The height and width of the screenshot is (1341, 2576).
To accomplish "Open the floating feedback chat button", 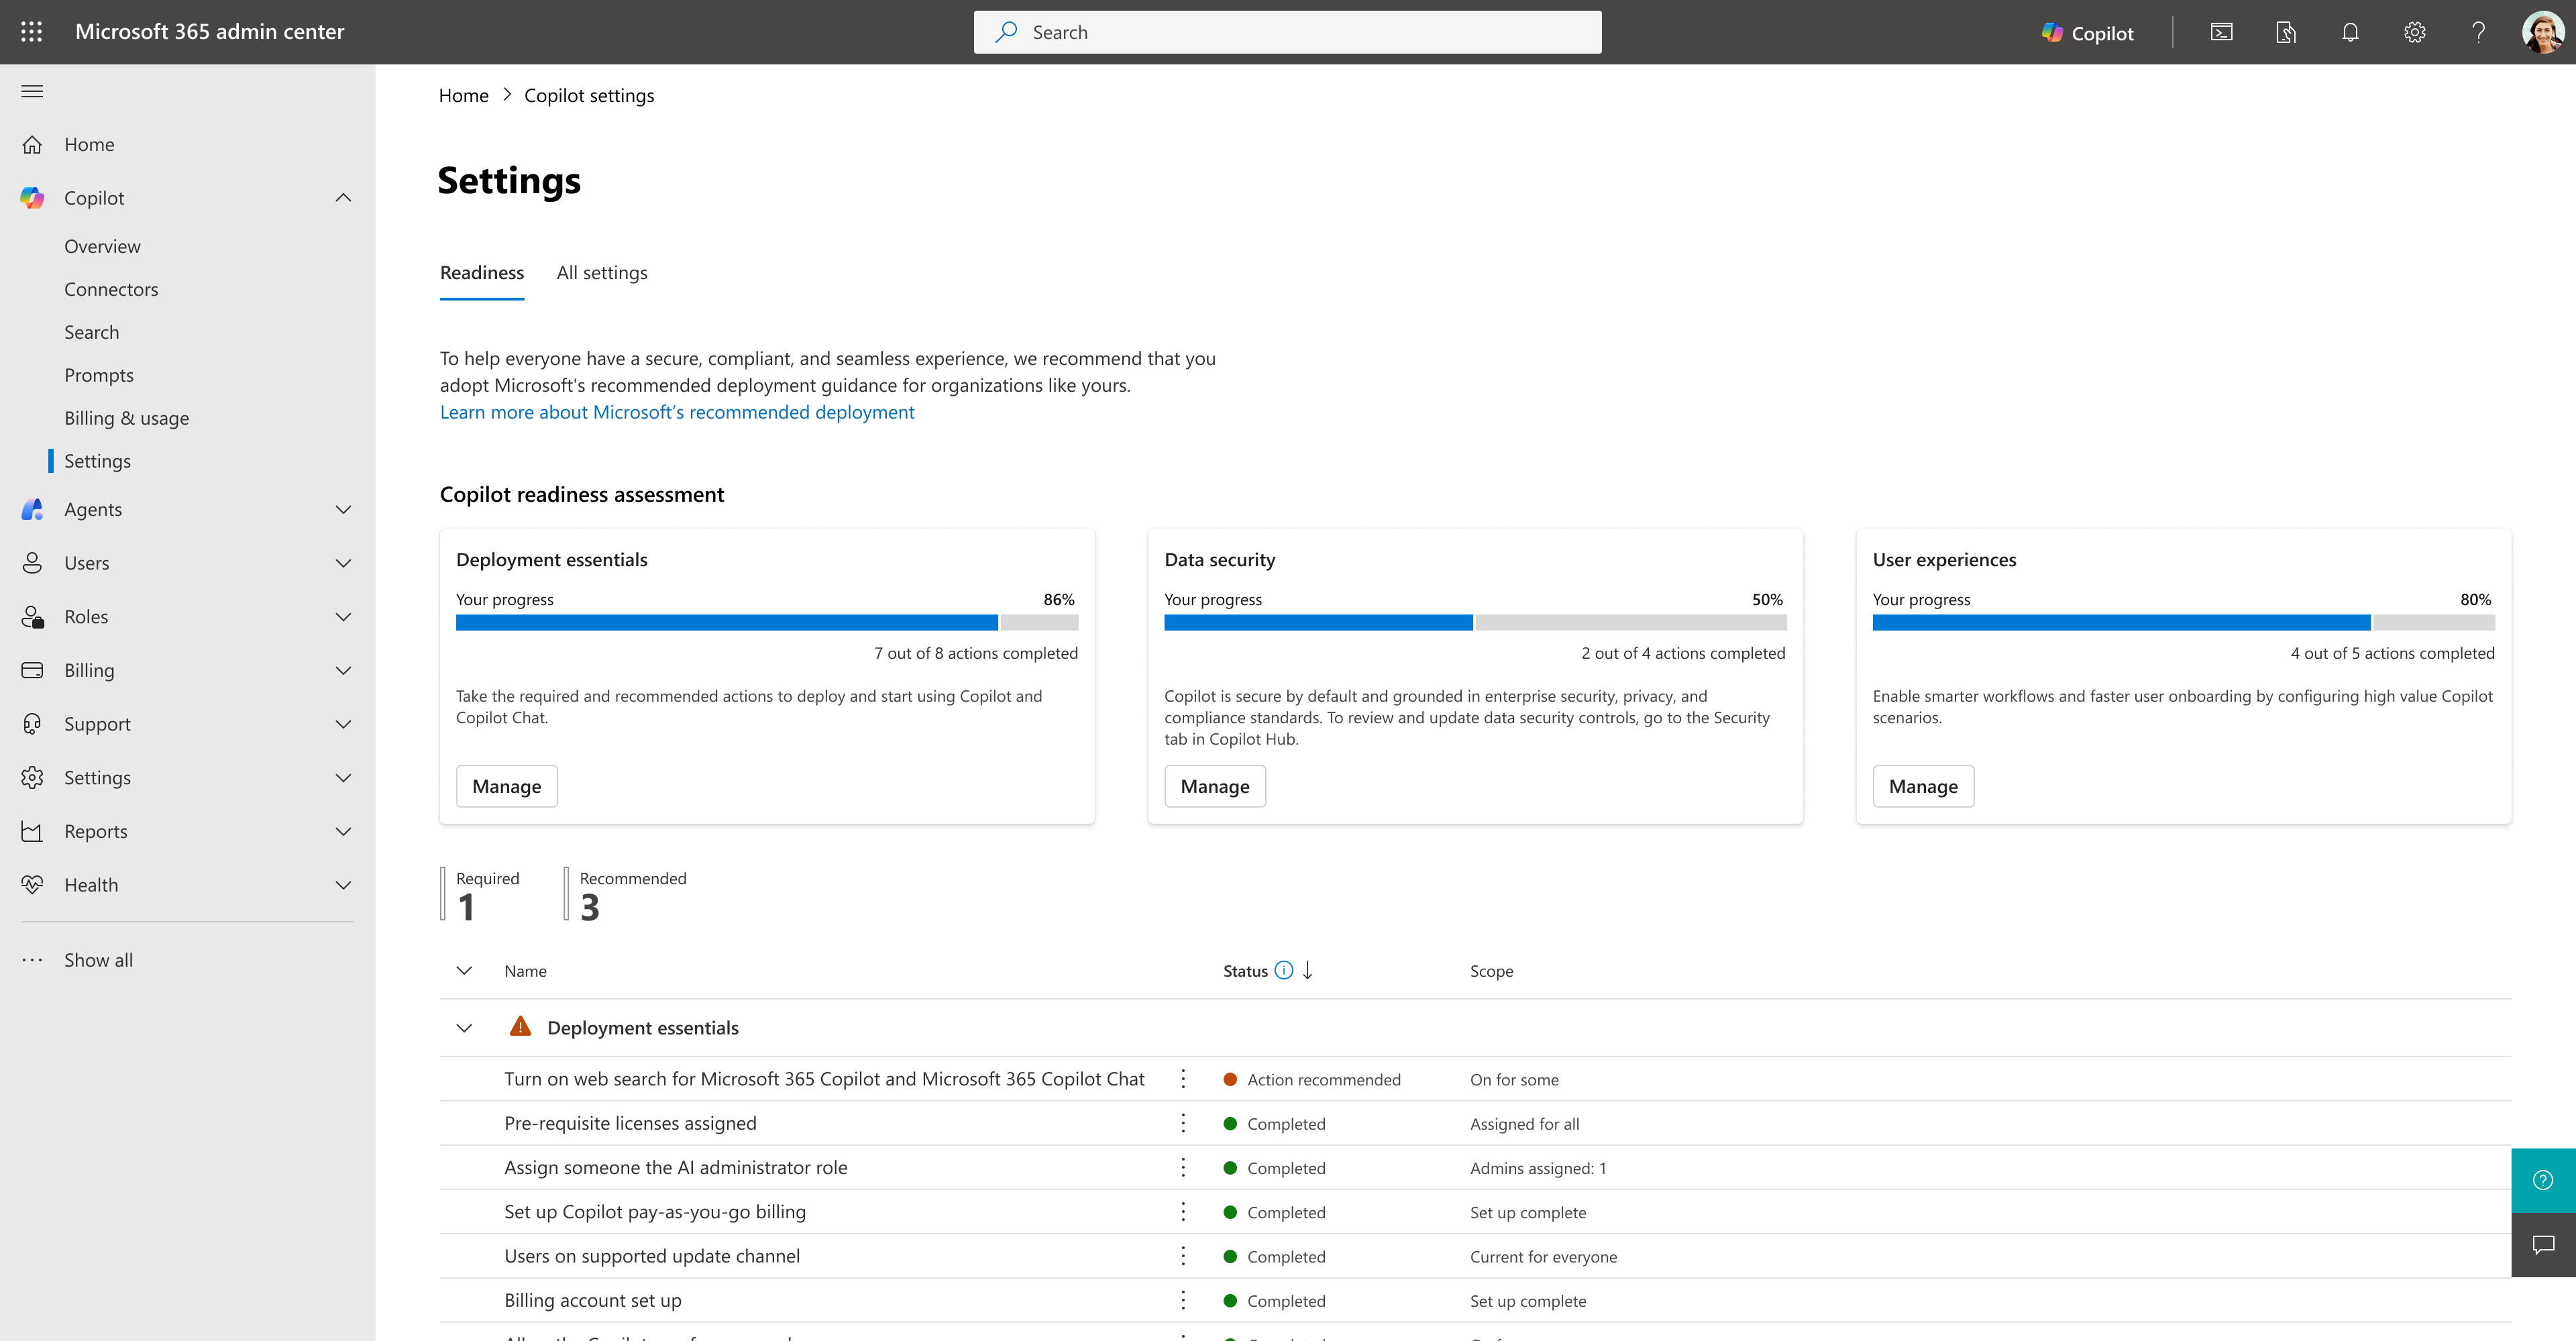I will pos(2543,1245).
